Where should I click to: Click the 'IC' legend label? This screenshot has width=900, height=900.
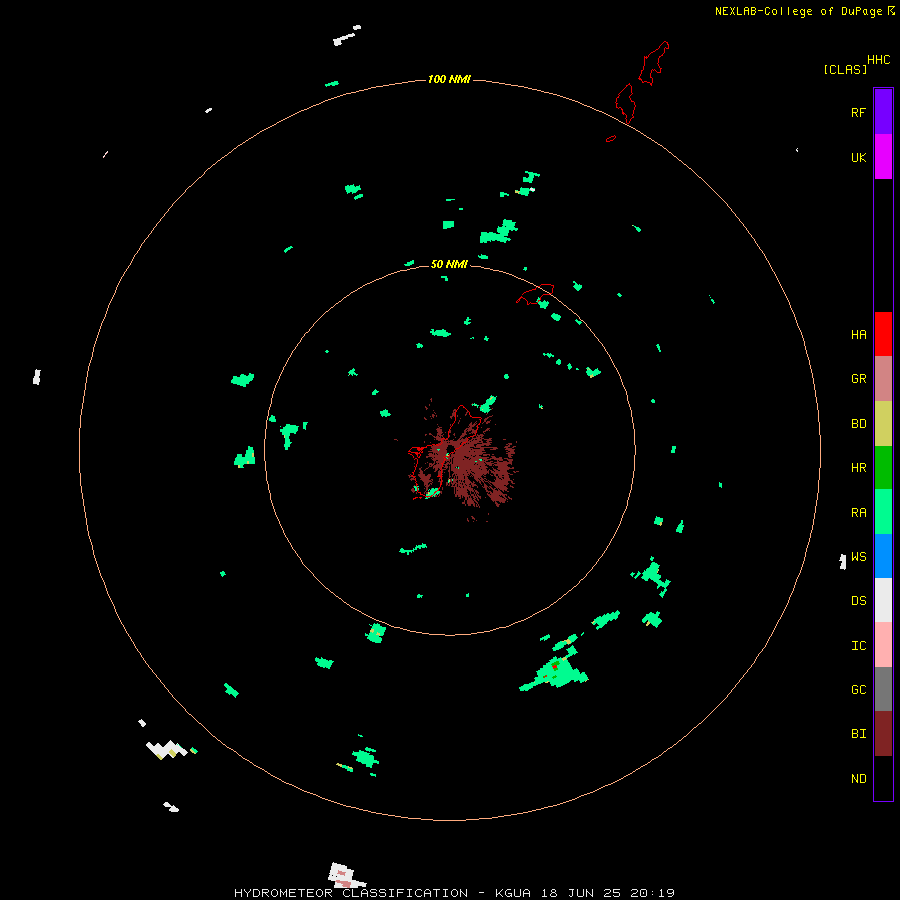[x=858, y=646]
